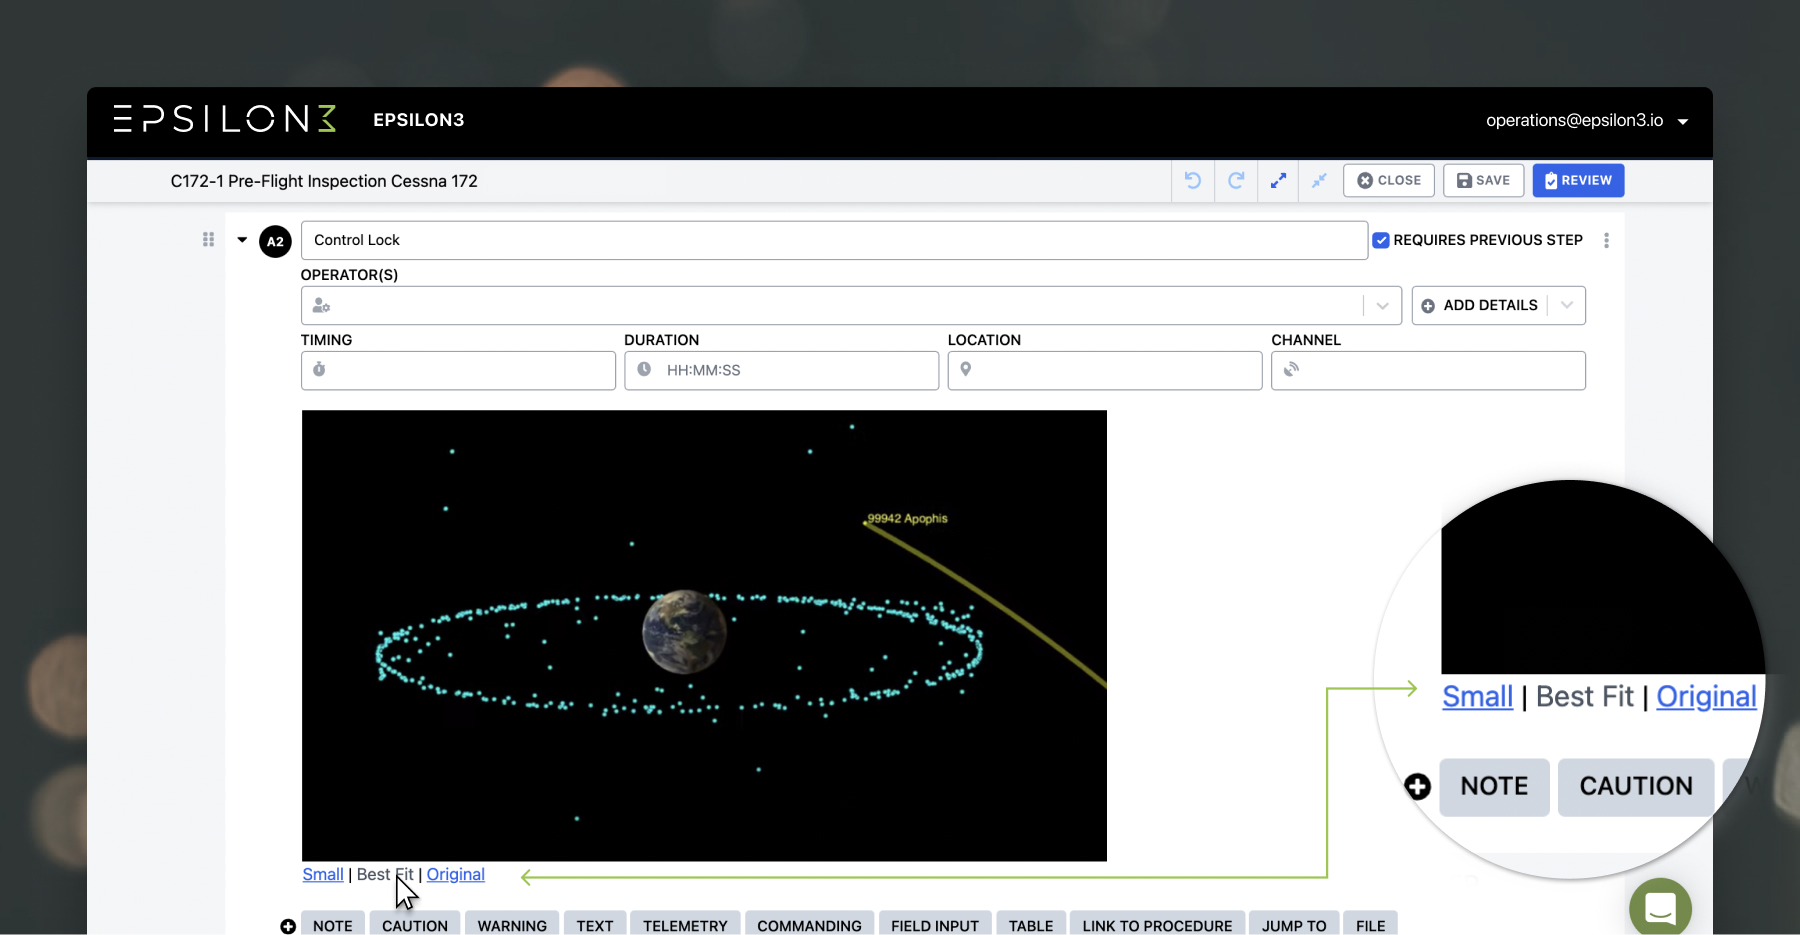Click the redo arrow icon
The width and height of the screenshot is (1800, 935).
tap(1236, 181)
